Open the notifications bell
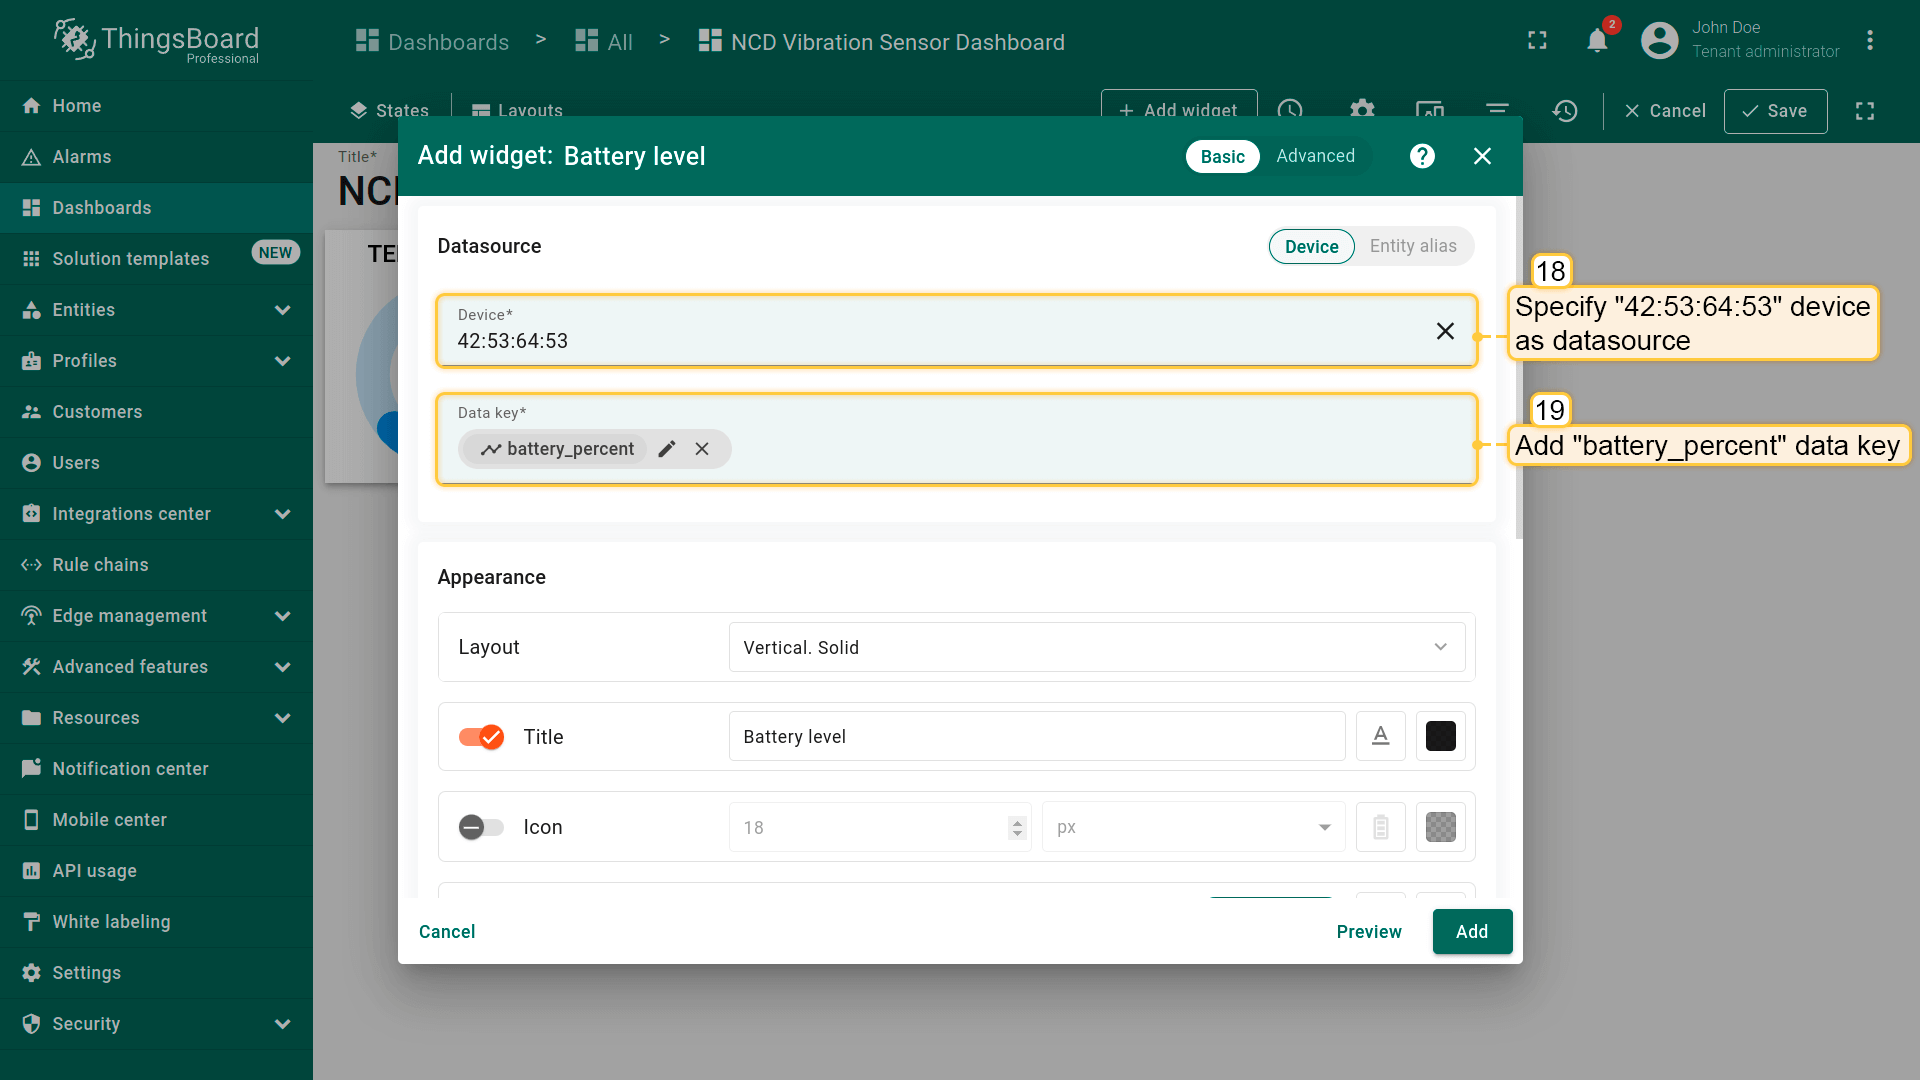Viewport: 1920px width, 1080px height. coord(1597,41)
